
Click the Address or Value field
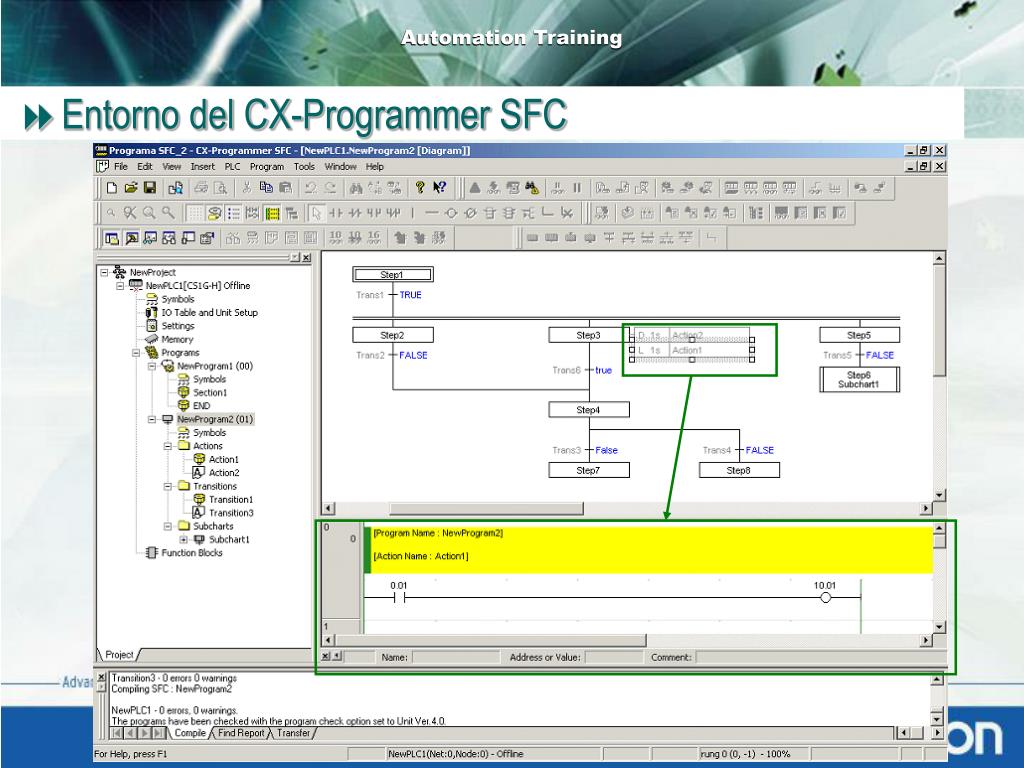tap(614, 658)
